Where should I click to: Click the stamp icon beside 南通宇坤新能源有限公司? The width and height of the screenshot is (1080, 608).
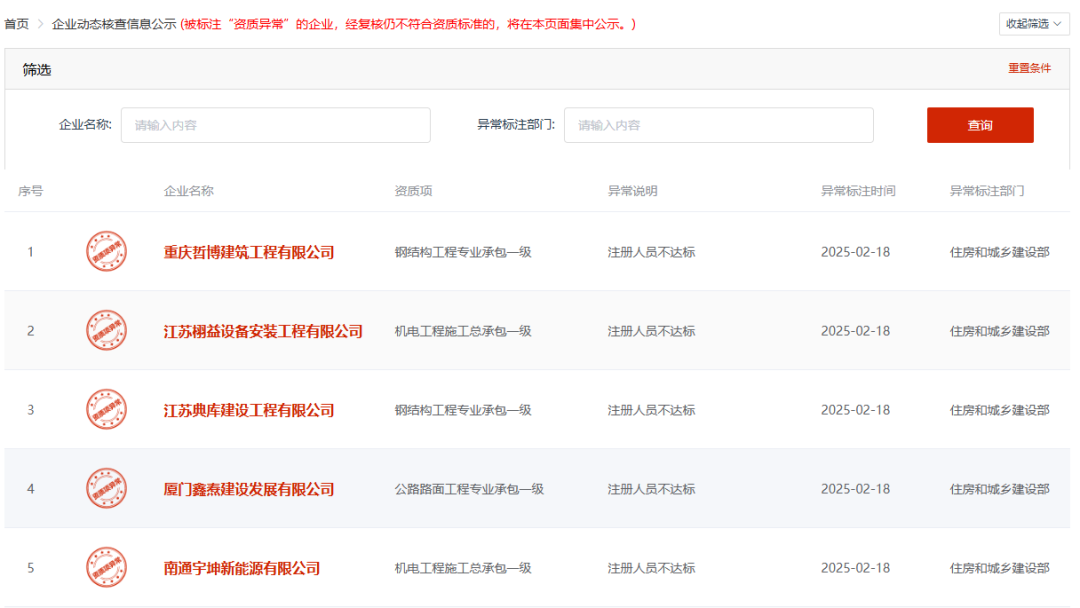click(106, 568)
